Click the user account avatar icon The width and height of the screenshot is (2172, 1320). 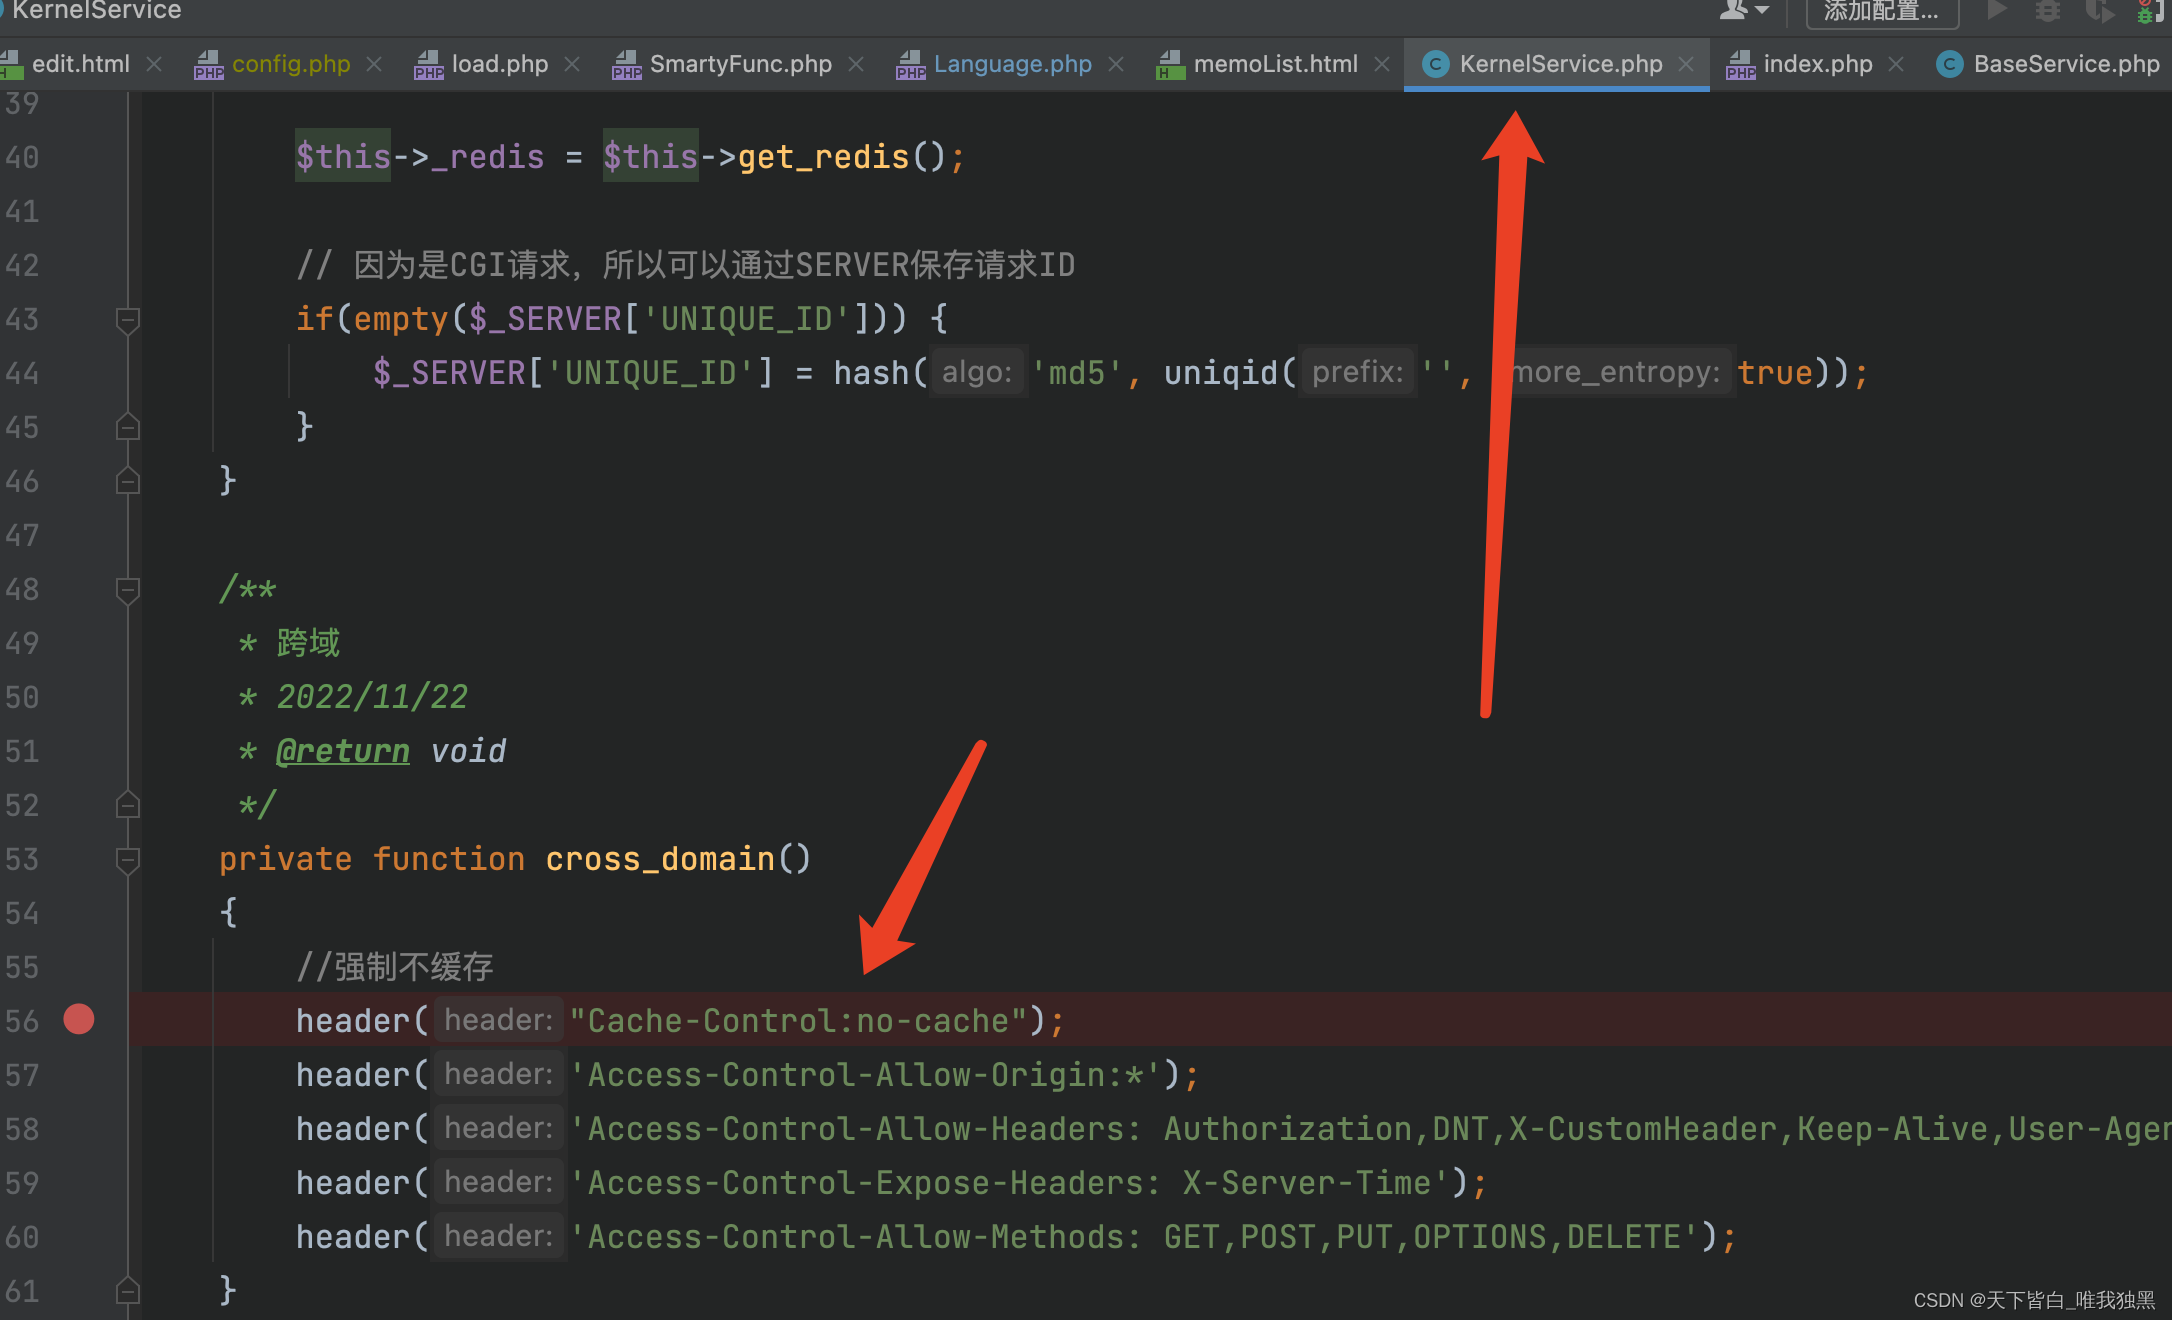(x=1731, y=10)
